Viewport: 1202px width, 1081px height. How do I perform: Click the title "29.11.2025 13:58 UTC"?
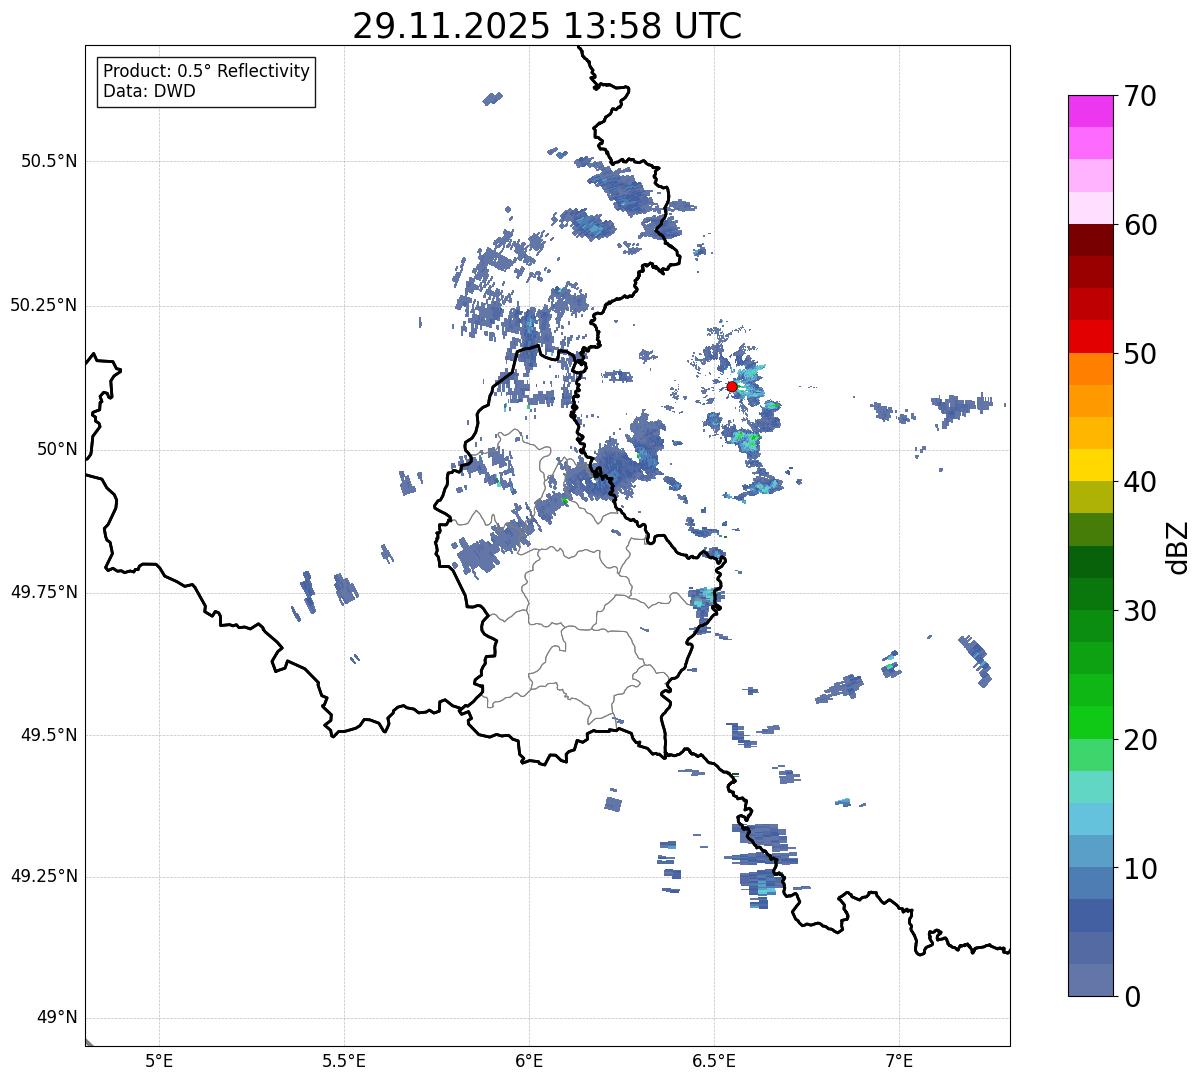[547, 26]
